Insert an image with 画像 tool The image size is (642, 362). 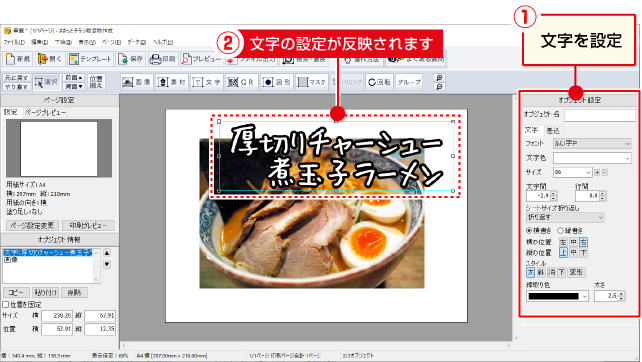pyautogui.click(x=137, y=82)
